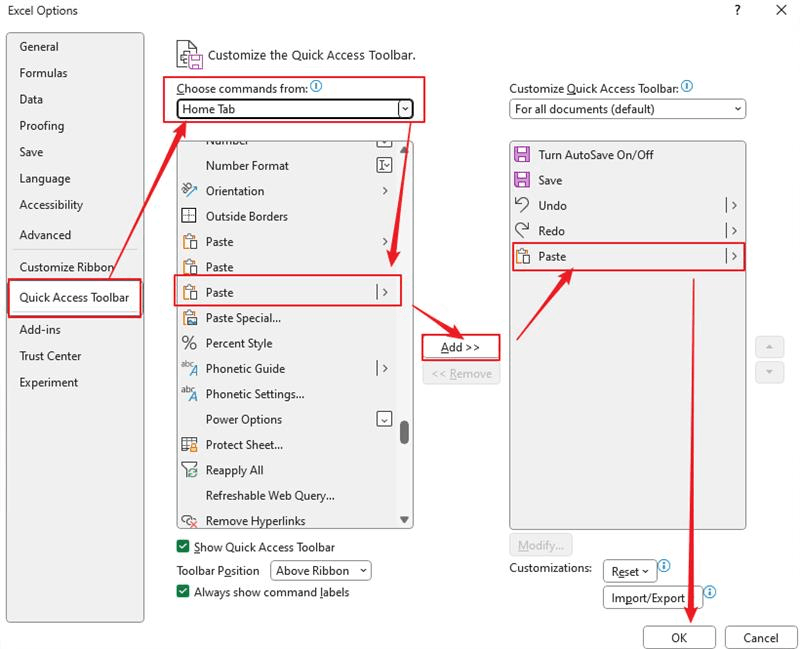The image size is (800, 649).
Task: Select the Redo icon in the right list
Action: tap(522, 230)
